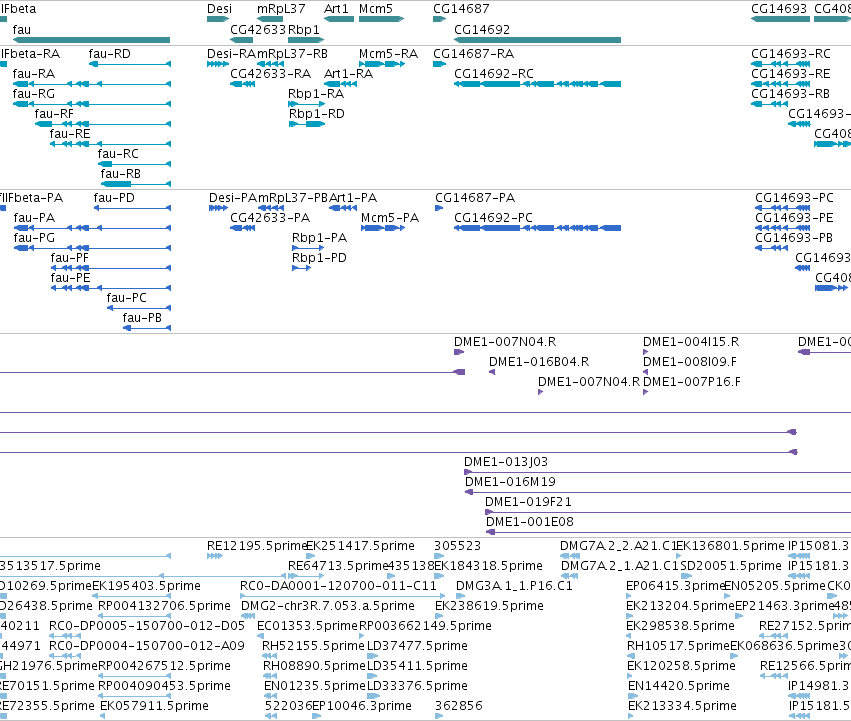851x721 pixels.
Task: Click the DME1-019F21 BAC clone
Action: tap(668, 512)
